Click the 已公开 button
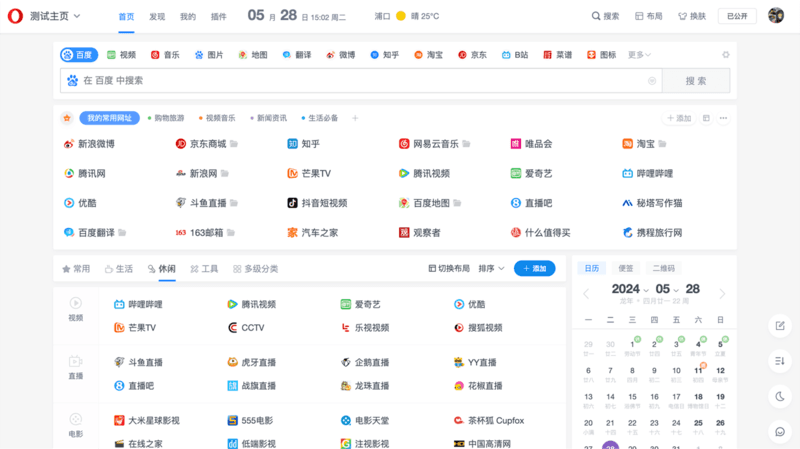This screenshot has height=449, width=800. click(x=737, y=16)
